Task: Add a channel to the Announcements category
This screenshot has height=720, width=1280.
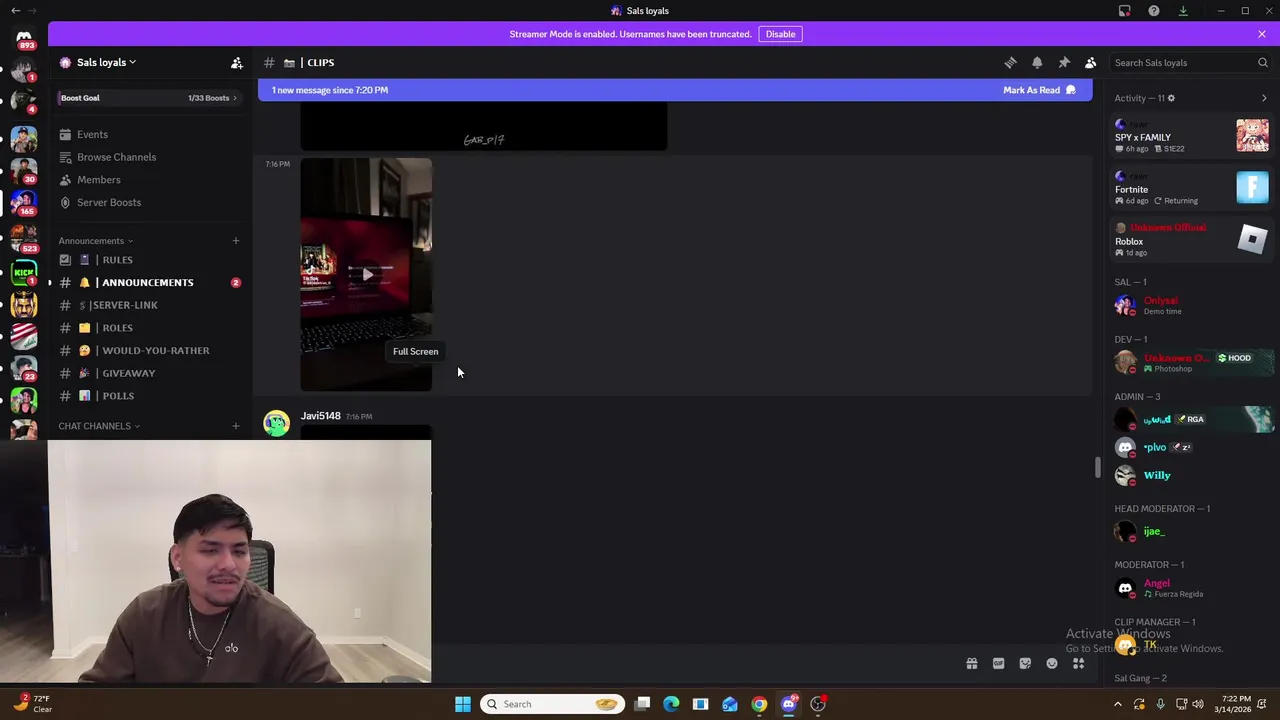Action: [236, 241]
